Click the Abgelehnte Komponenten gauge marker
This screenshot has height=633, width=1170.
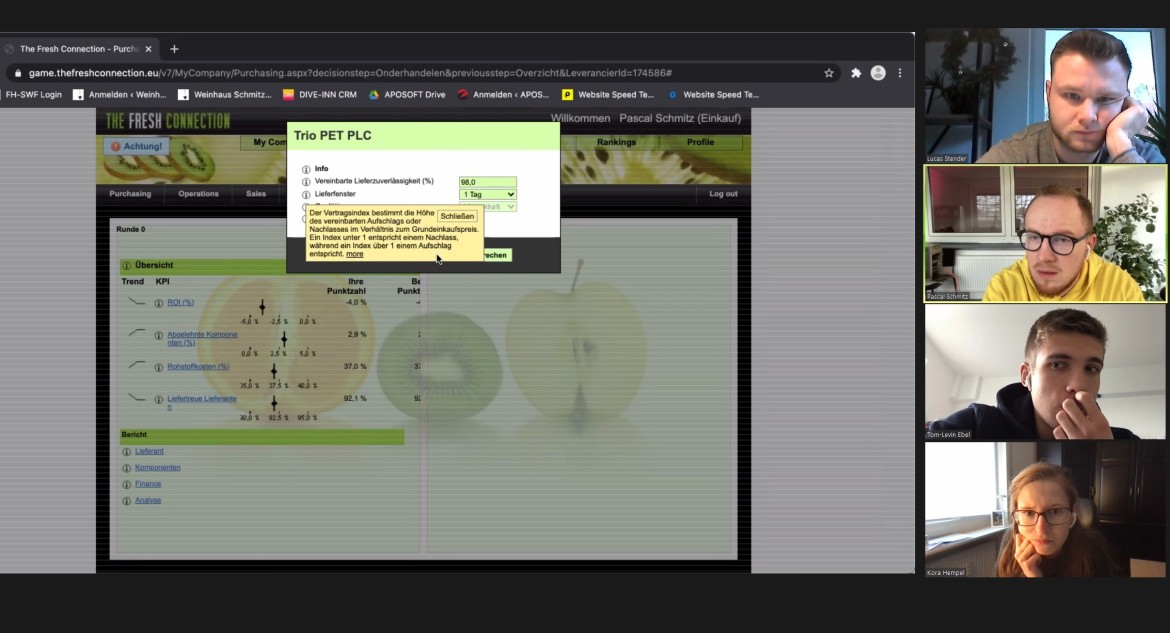coord(284,340)
